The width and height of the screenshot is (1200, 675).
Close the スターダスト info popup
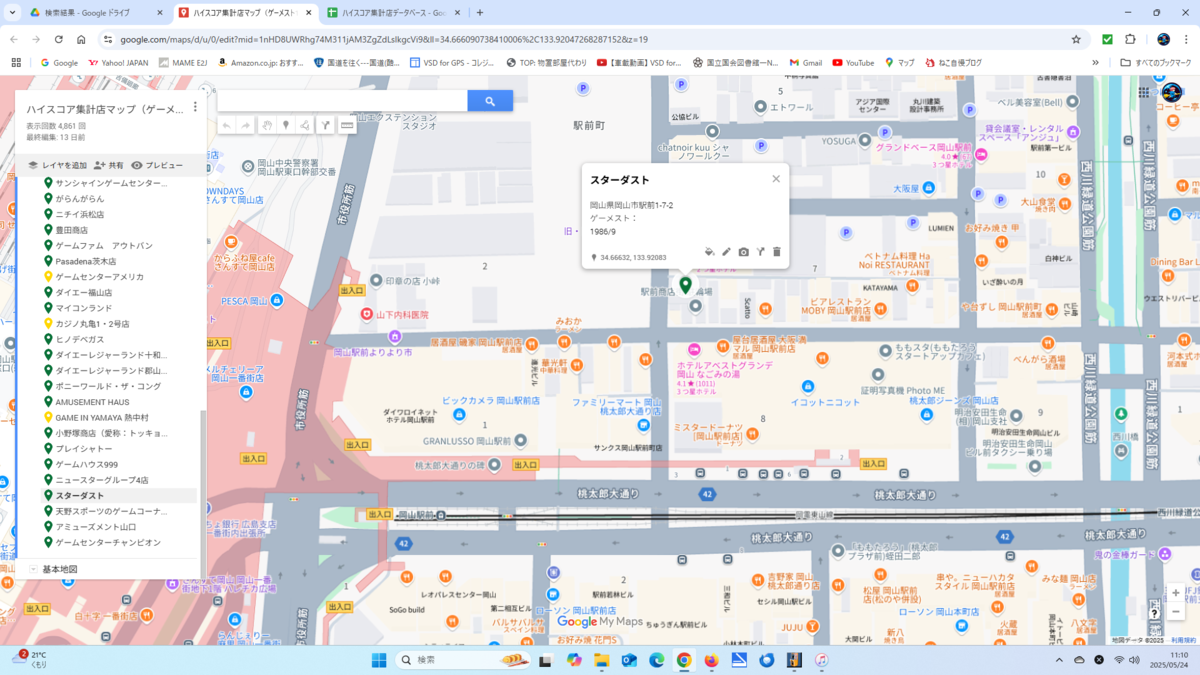coord(776,179)
